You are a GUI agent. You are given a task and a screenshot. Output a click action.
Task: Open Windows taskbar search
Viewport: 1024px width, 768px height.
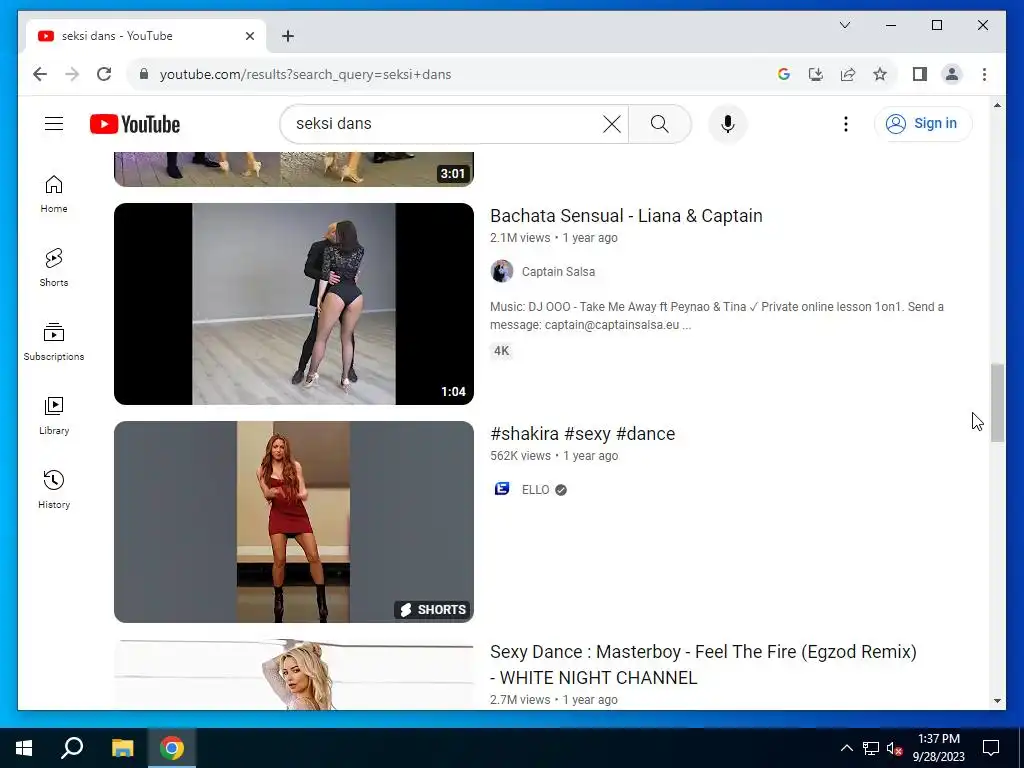[72, 748]
